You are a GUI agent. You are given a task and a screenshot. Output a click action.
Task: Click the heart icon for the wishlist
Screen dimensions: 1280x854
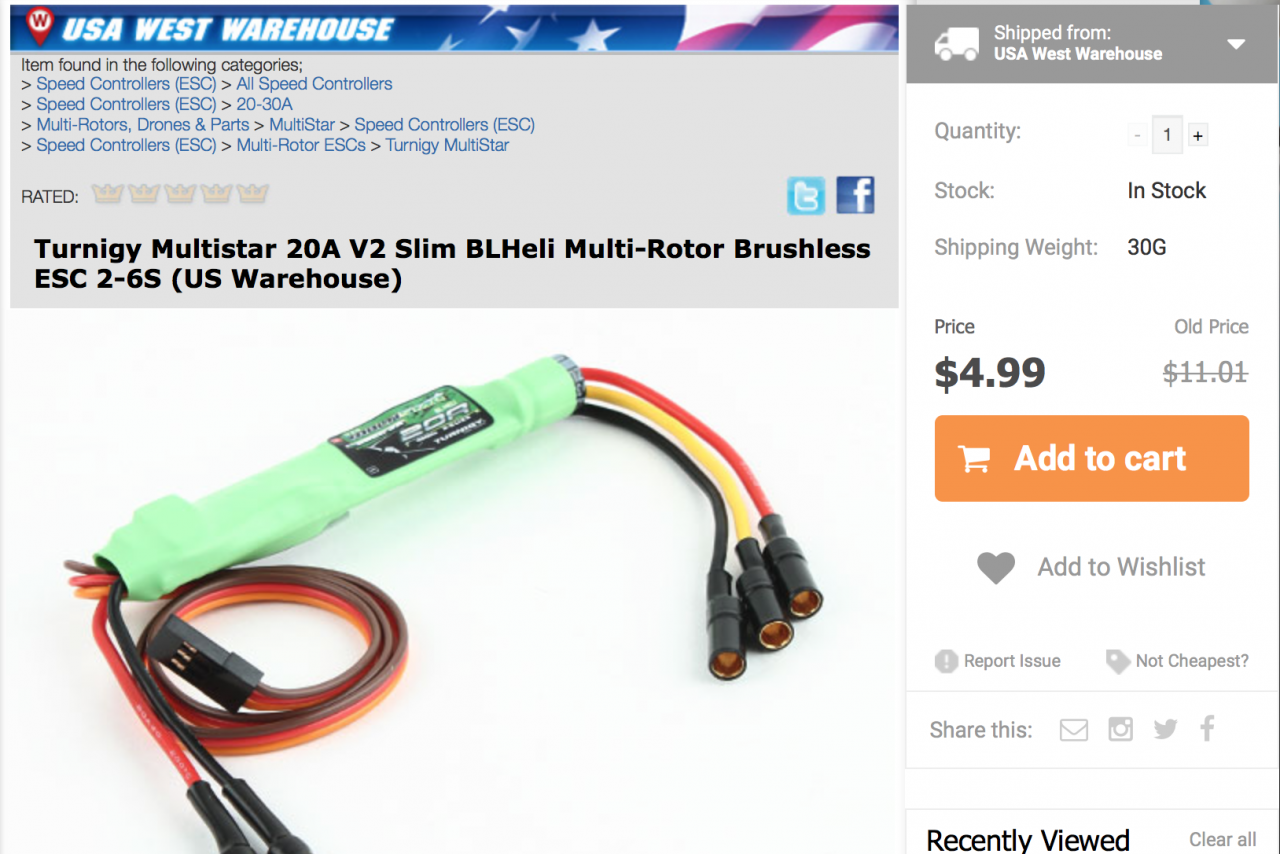tap(996, 568)
